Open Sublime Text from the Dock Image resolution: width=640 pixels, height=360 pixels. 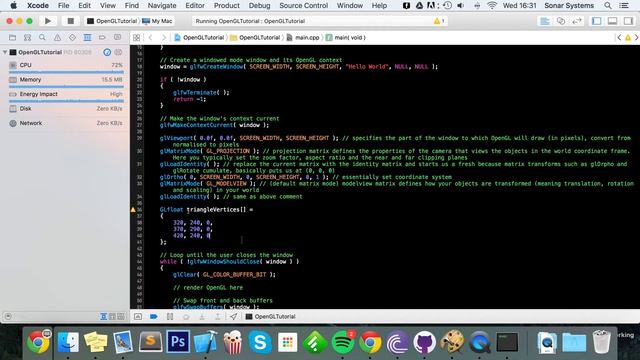150,341
